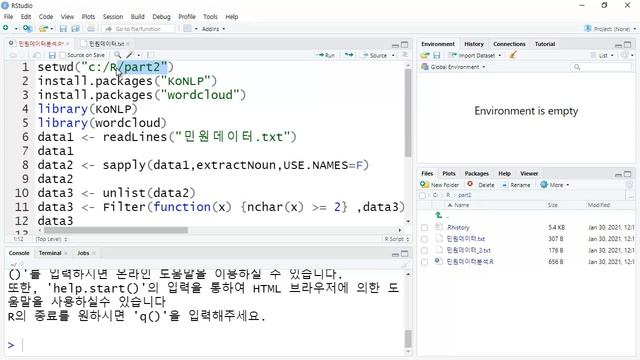Open the Session menu
Image resolution: width=640 pixels, height=360 pixels.
click(x=113, y=17)
